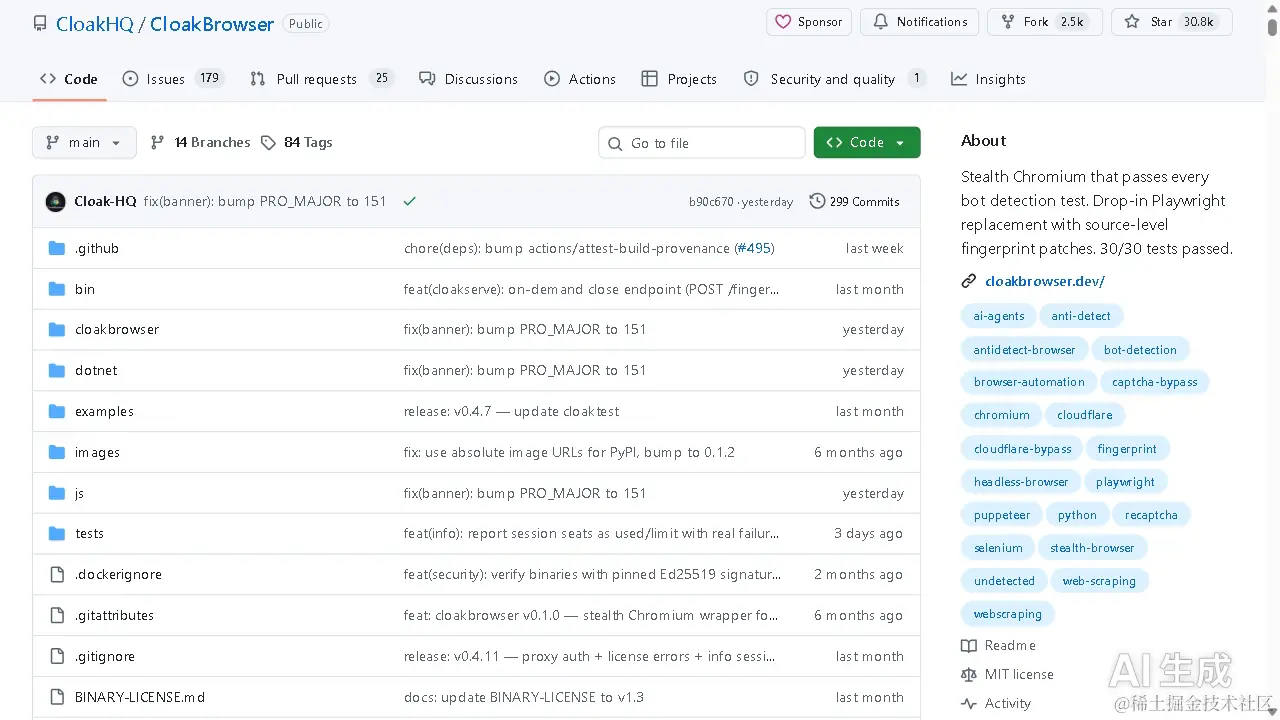Open the Code tab
This screenshot has height=720, width=1280.
(69, 79)
